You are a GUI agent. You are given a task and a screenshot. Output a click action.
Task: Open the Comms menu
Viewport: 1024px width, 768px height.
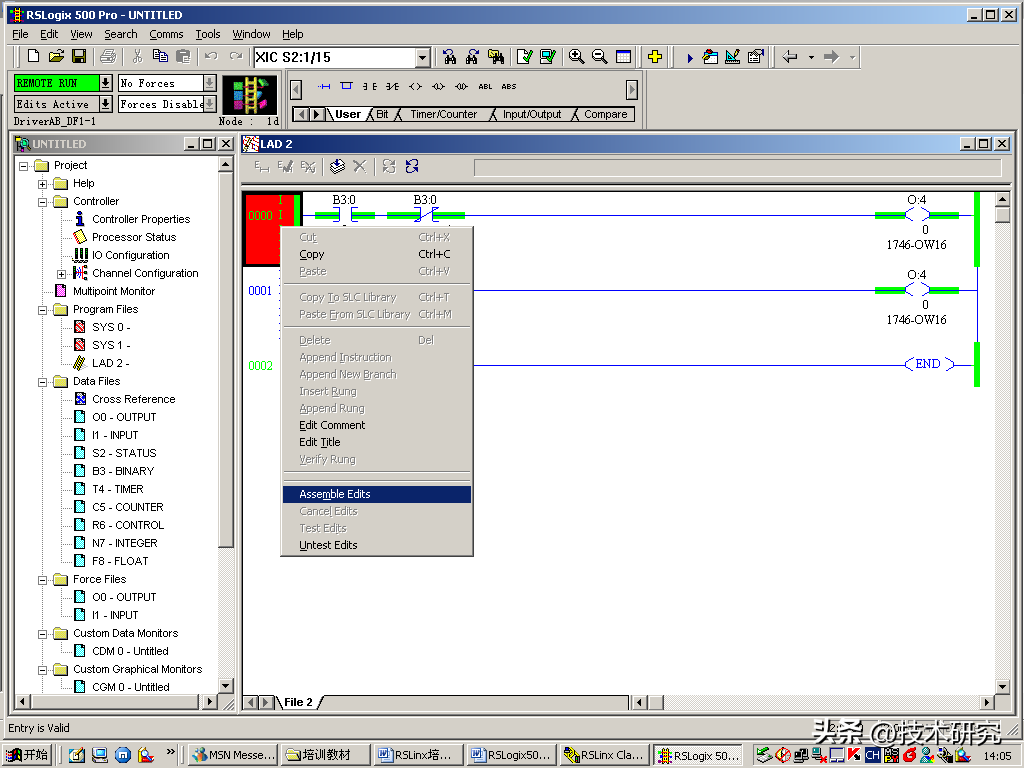pos(166,34)
